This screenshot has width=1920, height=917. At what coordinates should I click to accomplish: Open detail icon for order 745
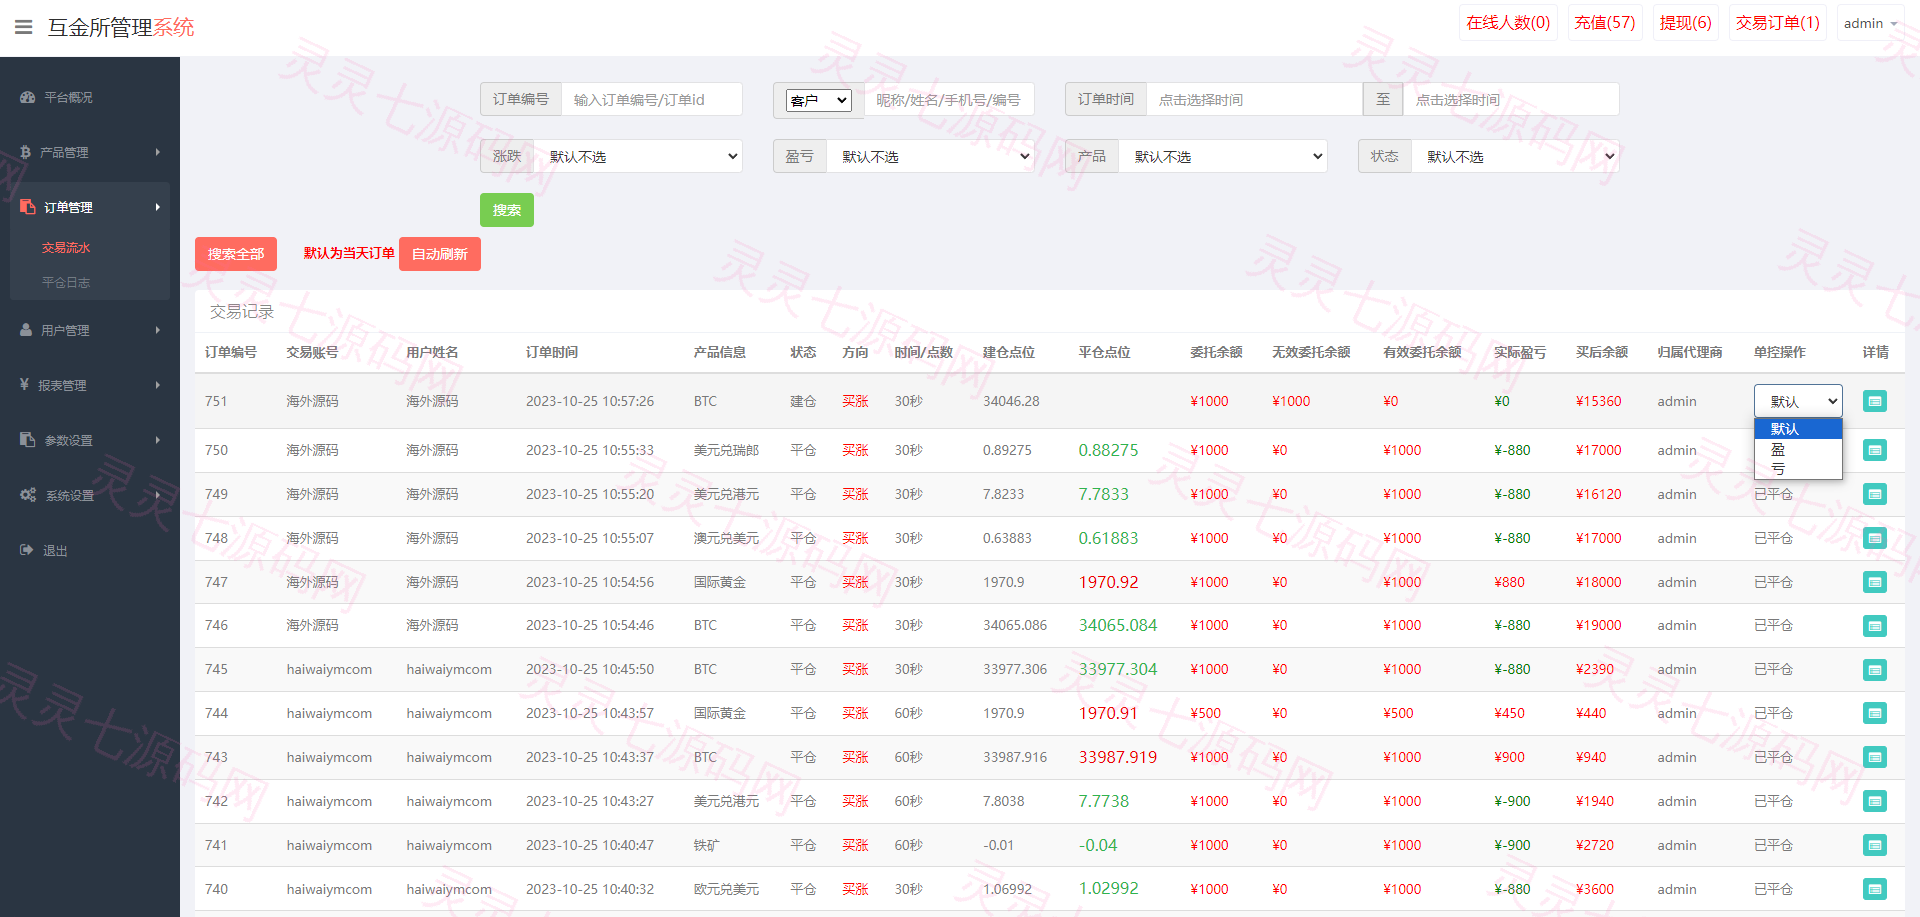coord(1875,670)
